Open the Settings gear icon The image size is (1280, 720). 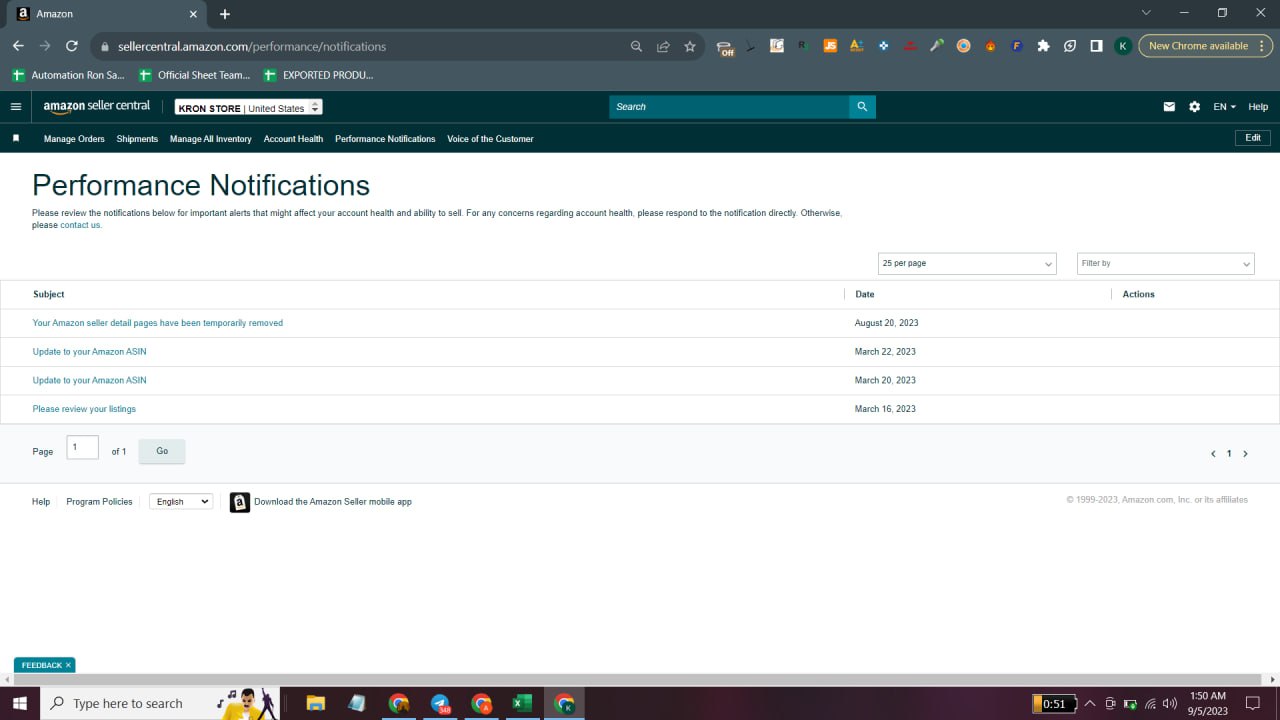pos(1194,107)
